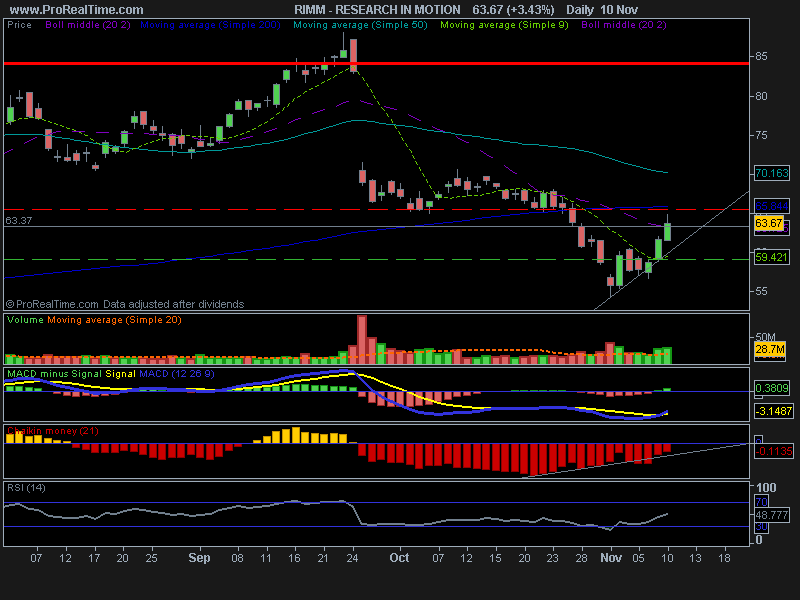Viewport: 800px width, 600px height.
Task: Click the 80 price axis label
Action: click(x=761, y=96)
